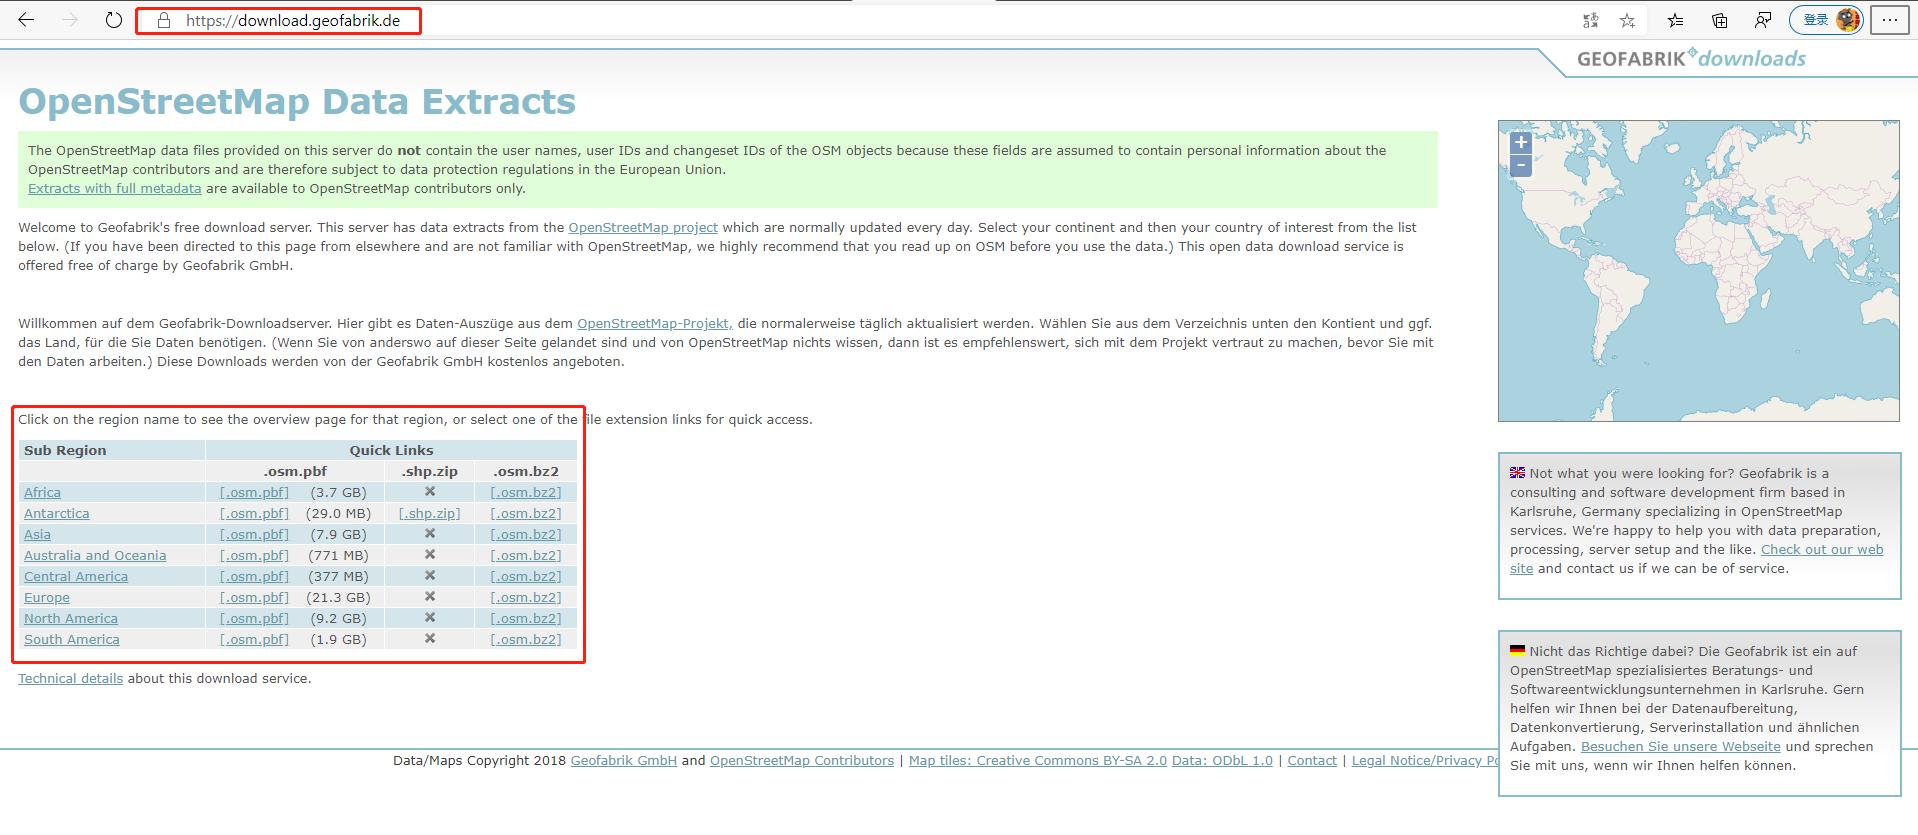1918x835 pixels.
Task: Click the North America size (9.2 GB)
Action: pos(339,618)
